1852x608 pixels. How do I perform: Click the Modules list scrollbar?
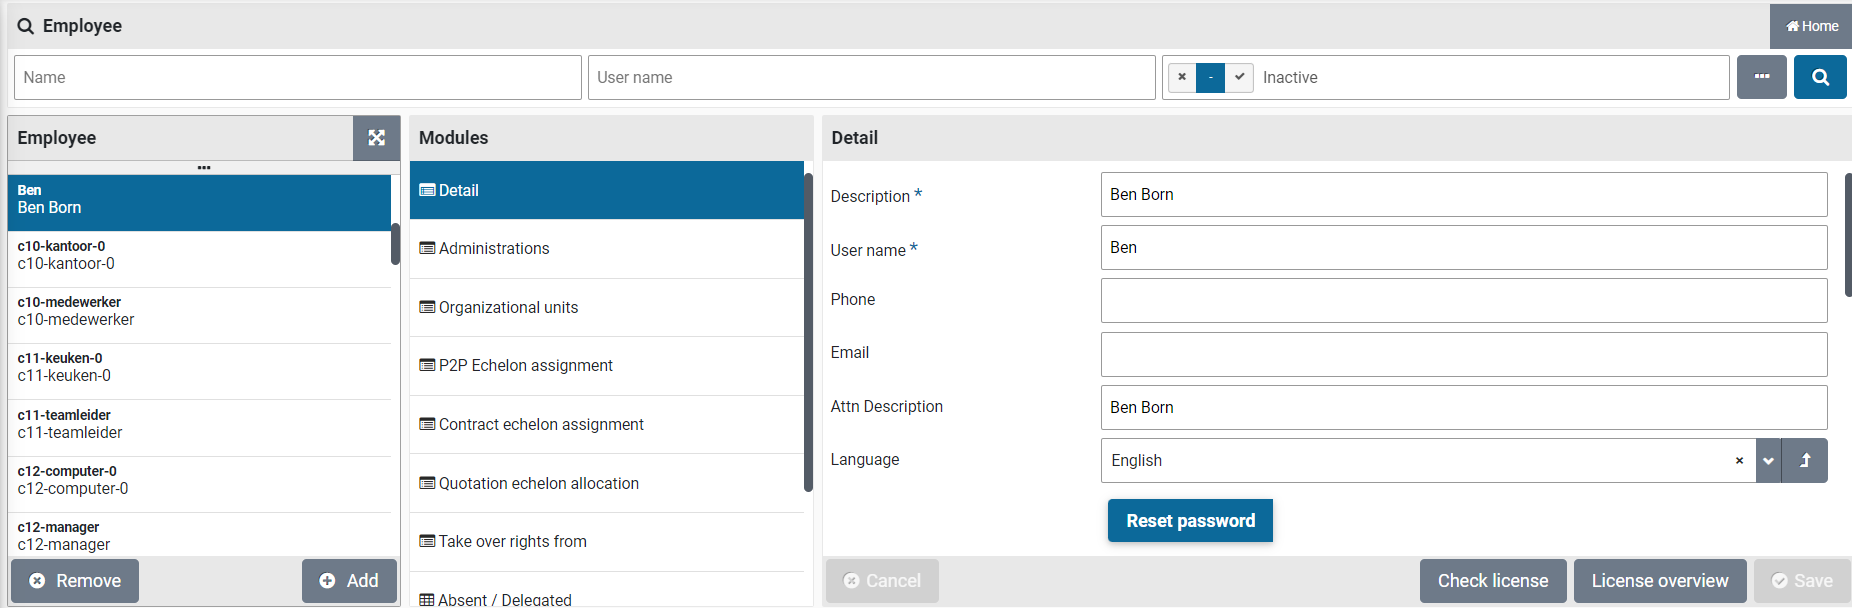pos(808,330)
